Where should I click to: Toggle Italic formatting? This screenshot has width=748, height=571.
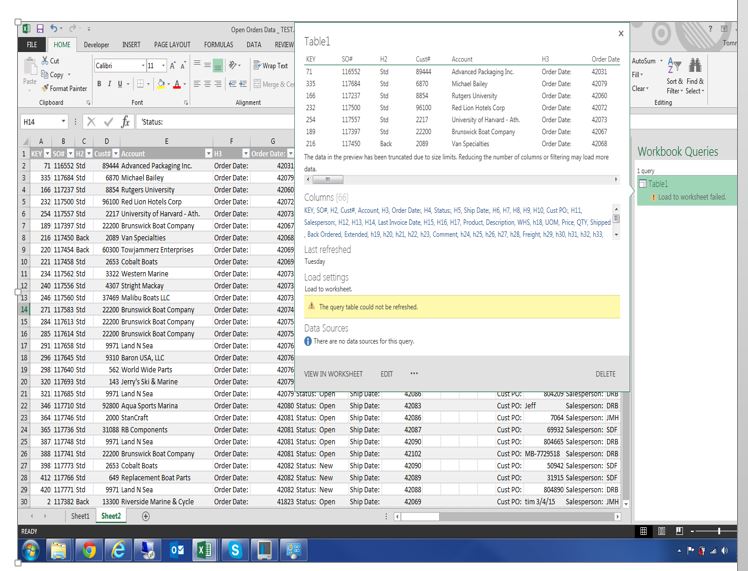(x=109, y=84)
